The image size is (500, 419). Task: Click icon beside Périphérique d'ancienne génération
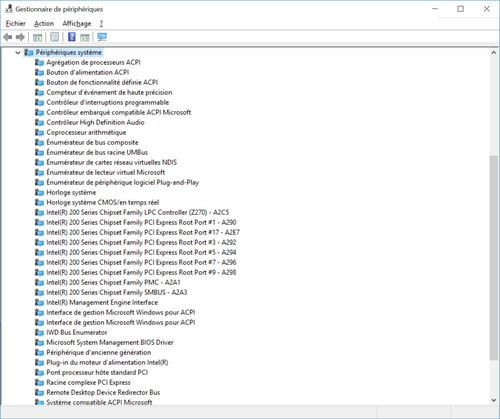click(40, 353)
